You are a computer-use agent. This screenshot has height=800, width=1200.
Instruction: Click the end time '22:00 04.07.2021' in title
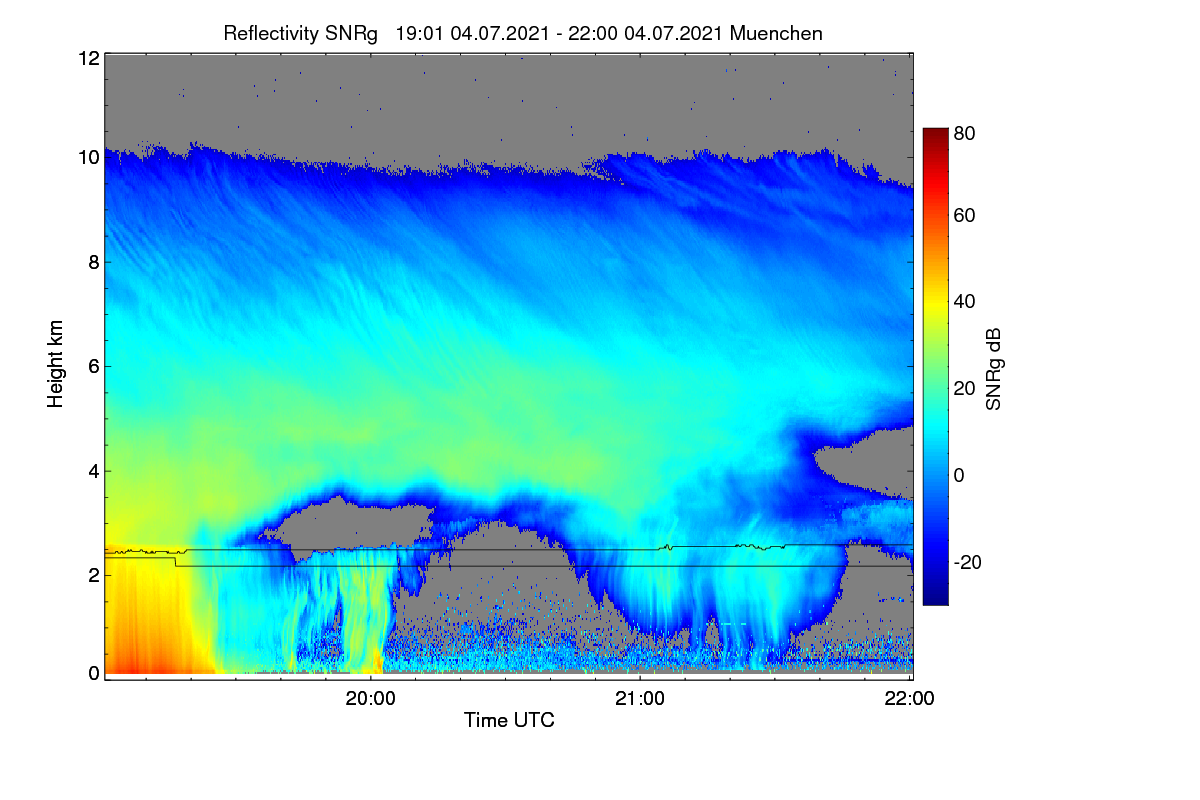click(646, 33)
